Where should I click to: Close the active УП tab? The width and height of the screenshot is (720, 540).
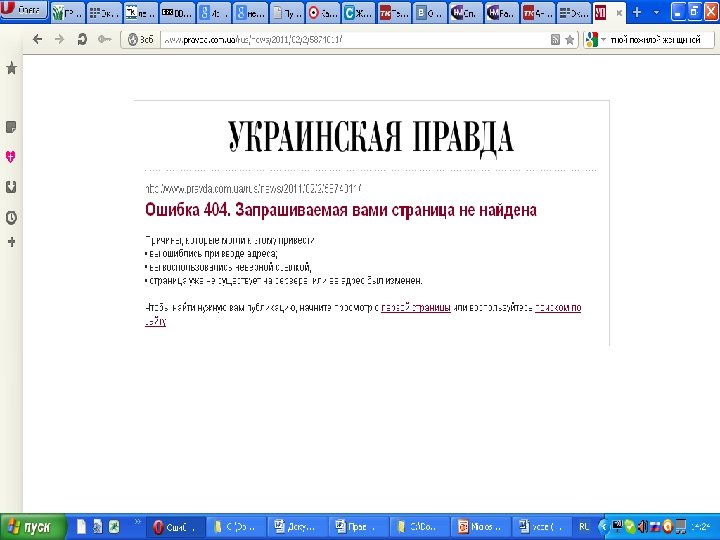click(619, 13)
